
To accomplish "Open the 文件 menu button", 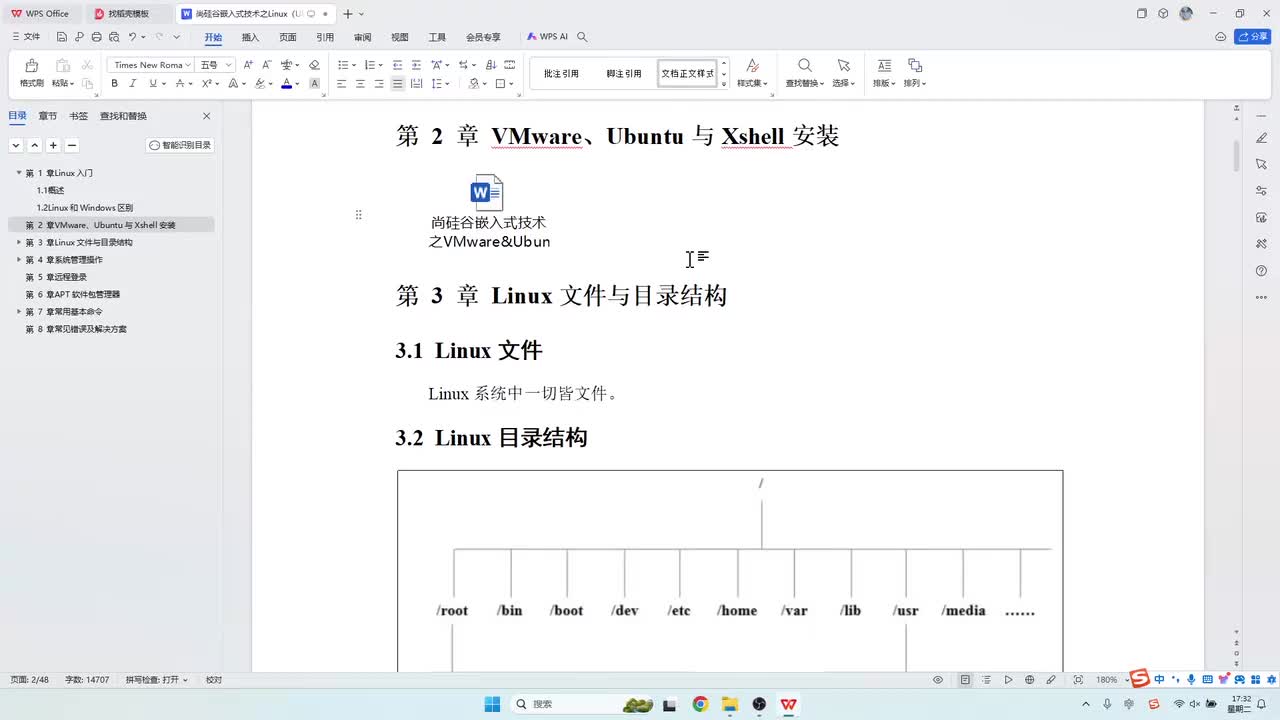I will pos(27,37).
